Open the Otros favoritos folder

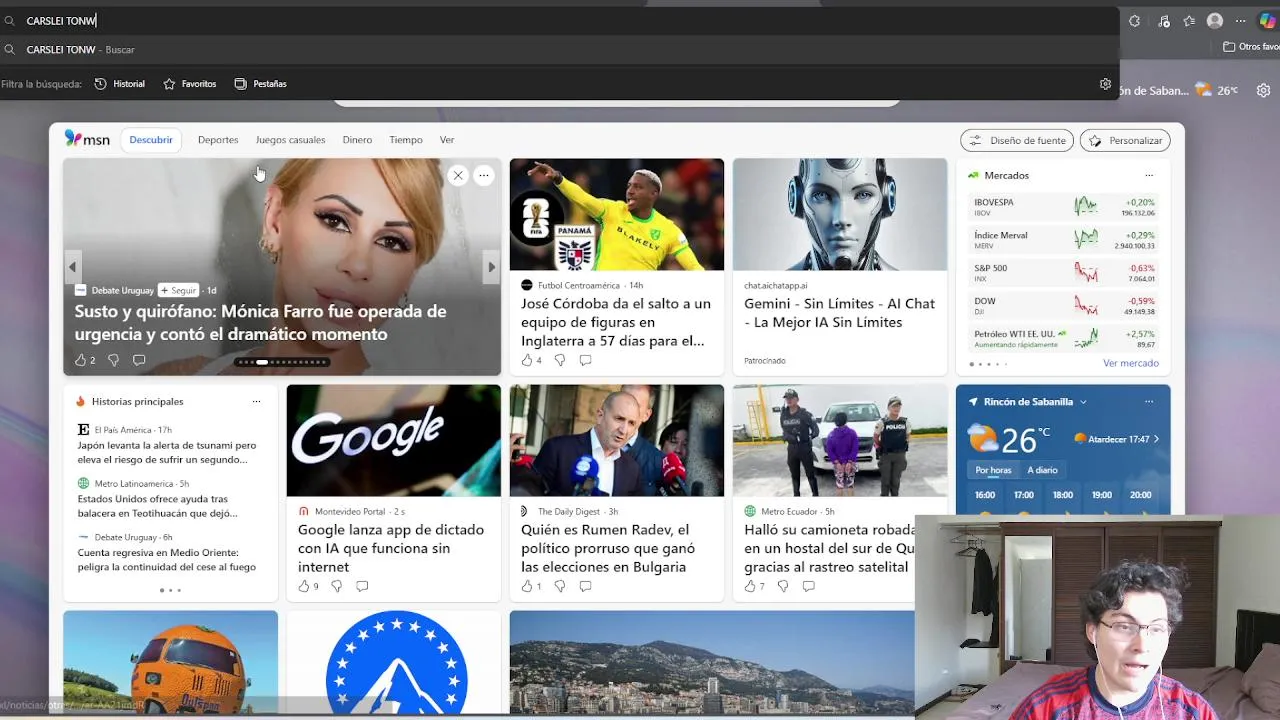(x=1251, y=47)
